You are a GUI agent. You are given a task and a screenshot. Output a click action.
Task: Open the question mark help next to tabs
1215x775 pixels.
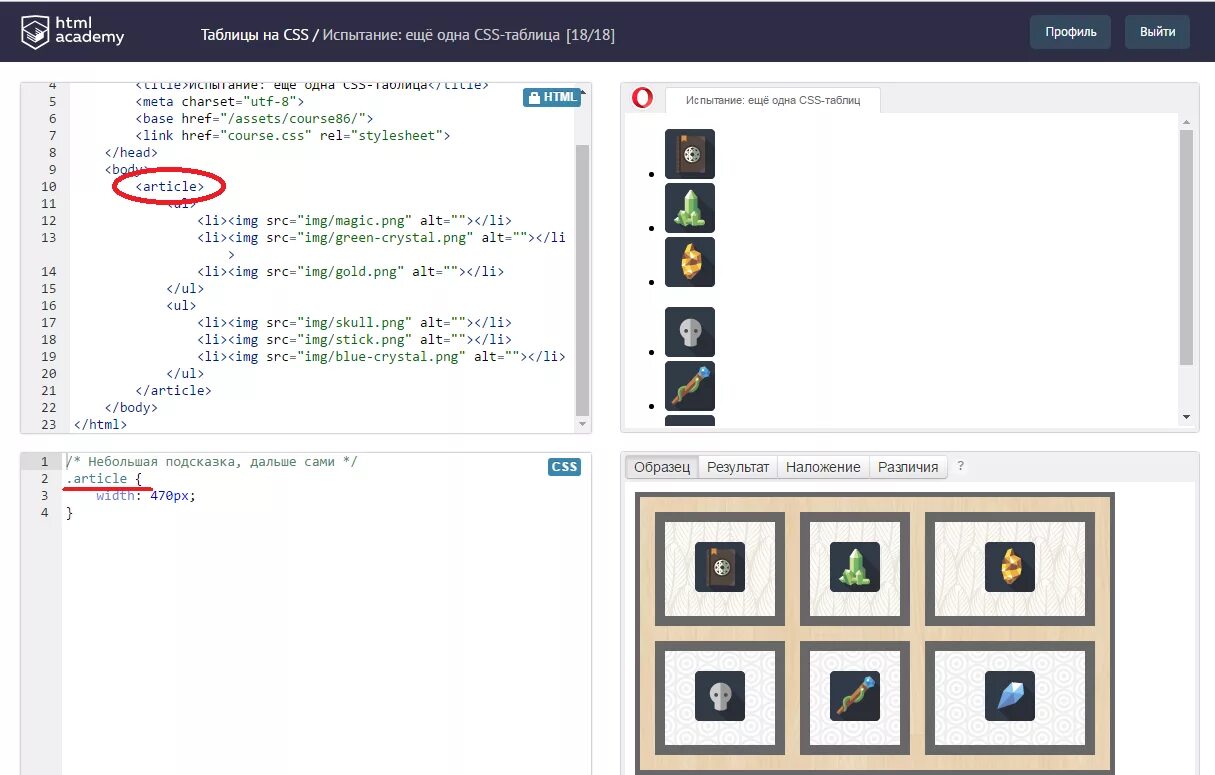pos(960,466)
